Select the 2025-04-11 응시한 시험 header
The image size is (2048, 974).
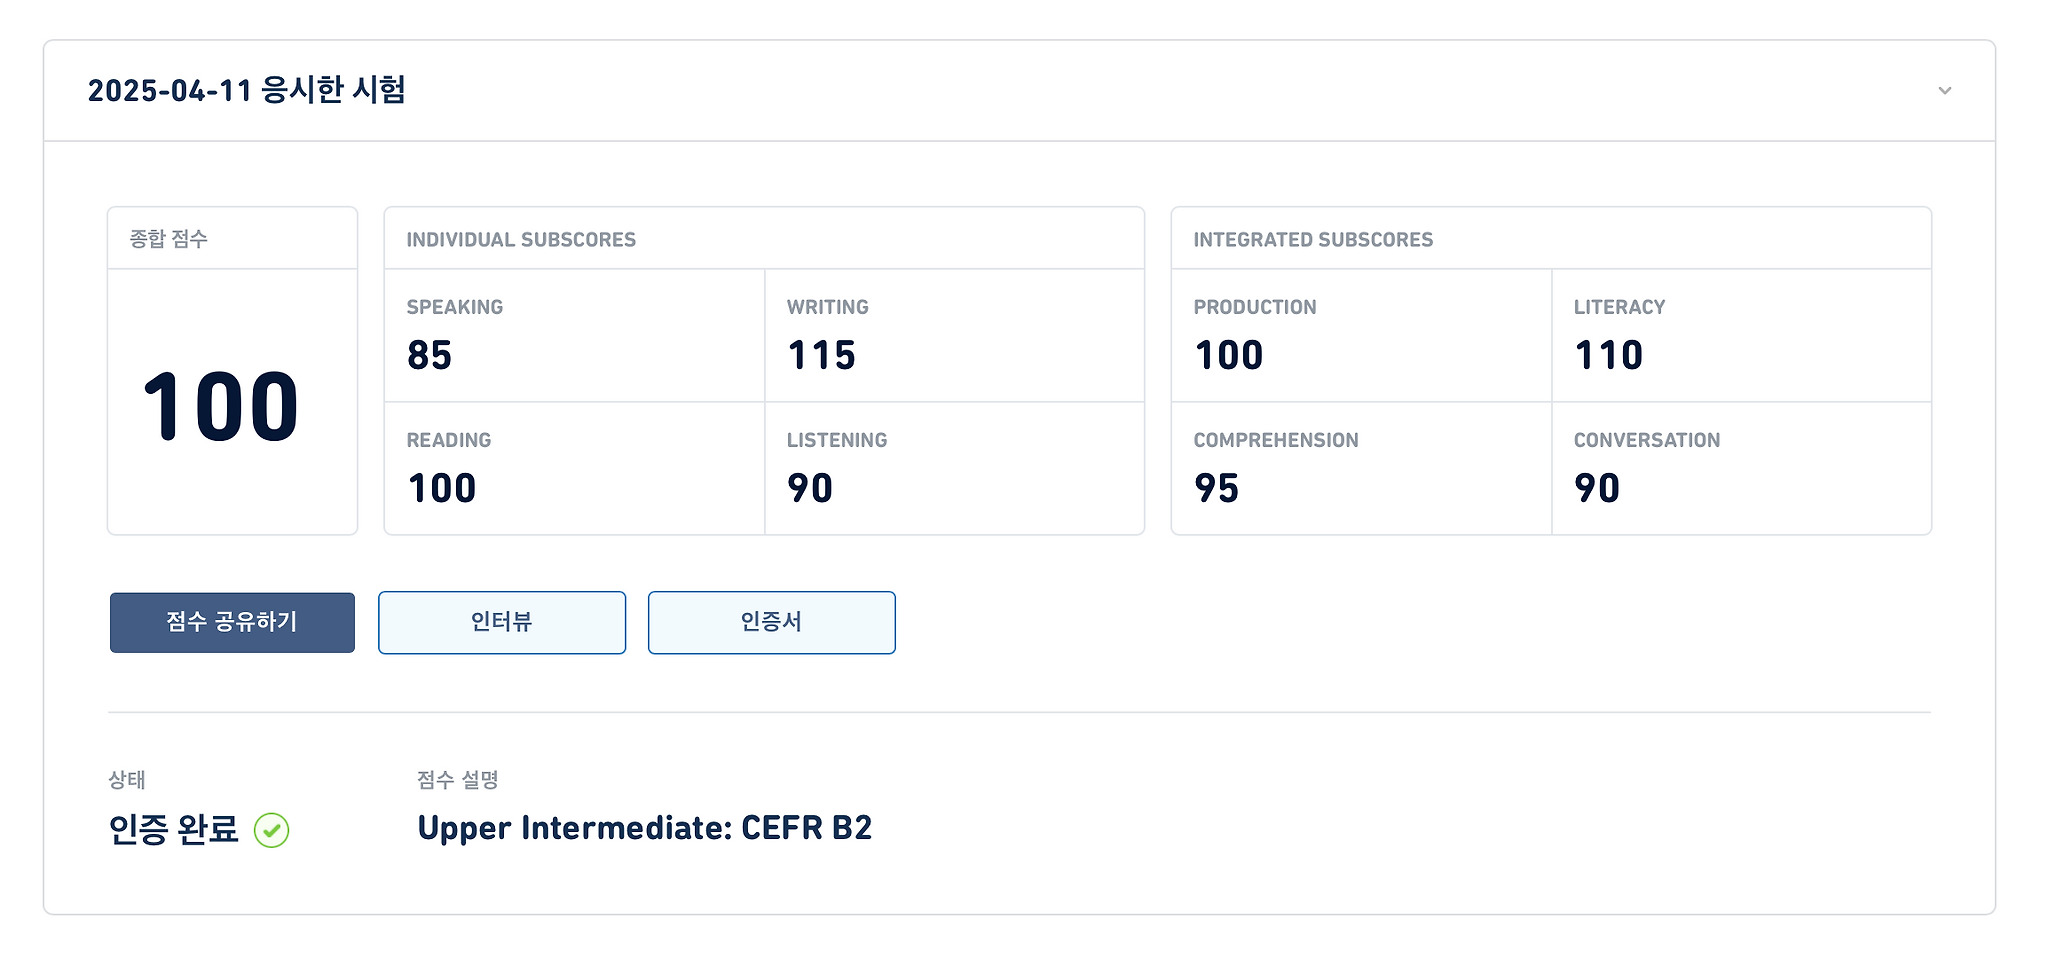click(246, 91)
